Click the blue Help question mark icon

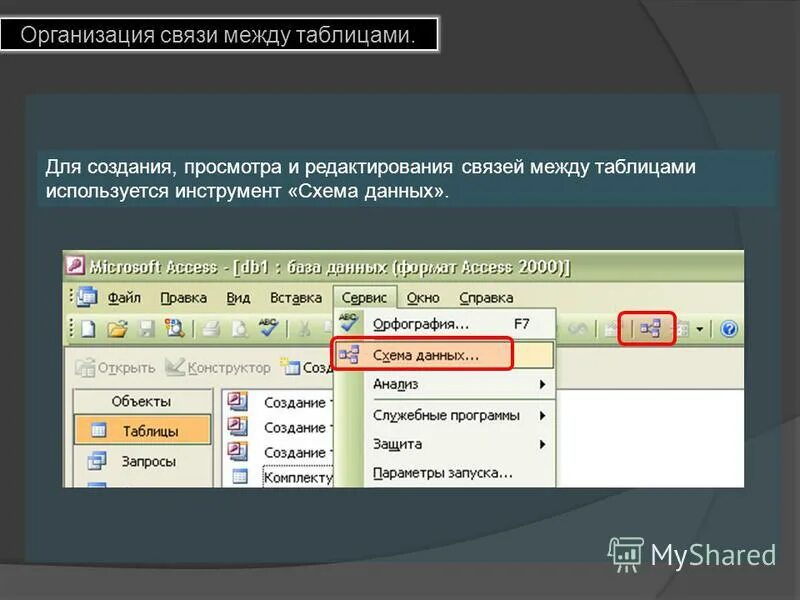coord(729,329)
